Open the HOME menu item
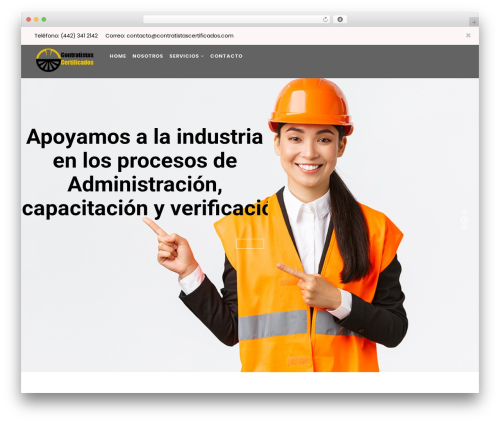The image size is (500, 423). coord(118,56)
